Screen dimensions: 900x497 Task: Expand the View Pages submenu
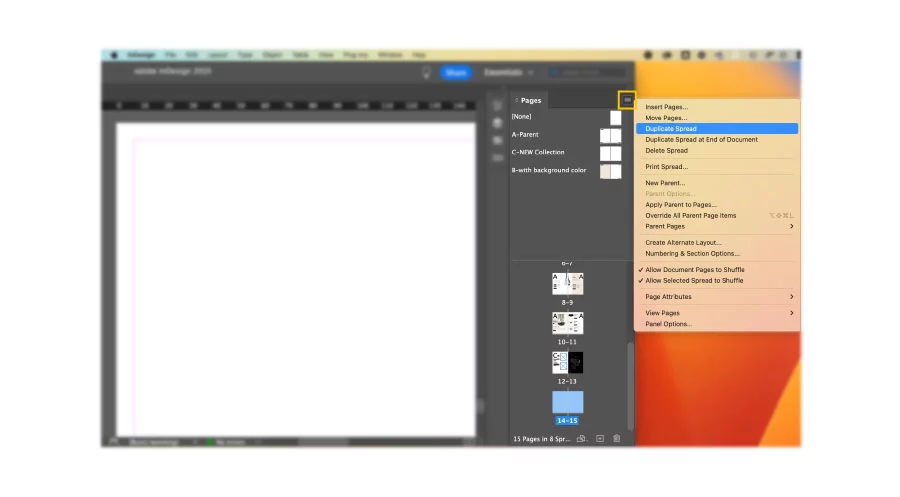pos(716,313)
